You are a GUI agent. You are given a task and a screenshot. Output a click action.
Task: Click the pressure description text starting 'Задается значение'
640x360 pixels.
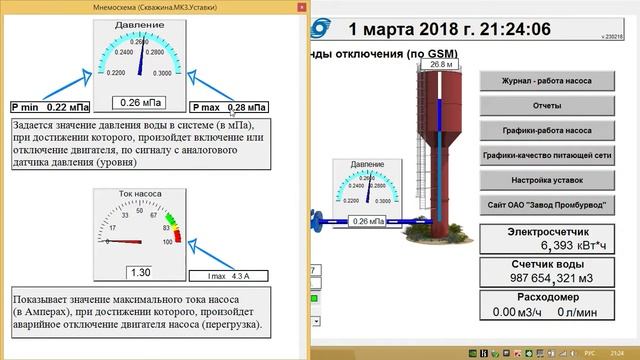(x=141, y=144)
